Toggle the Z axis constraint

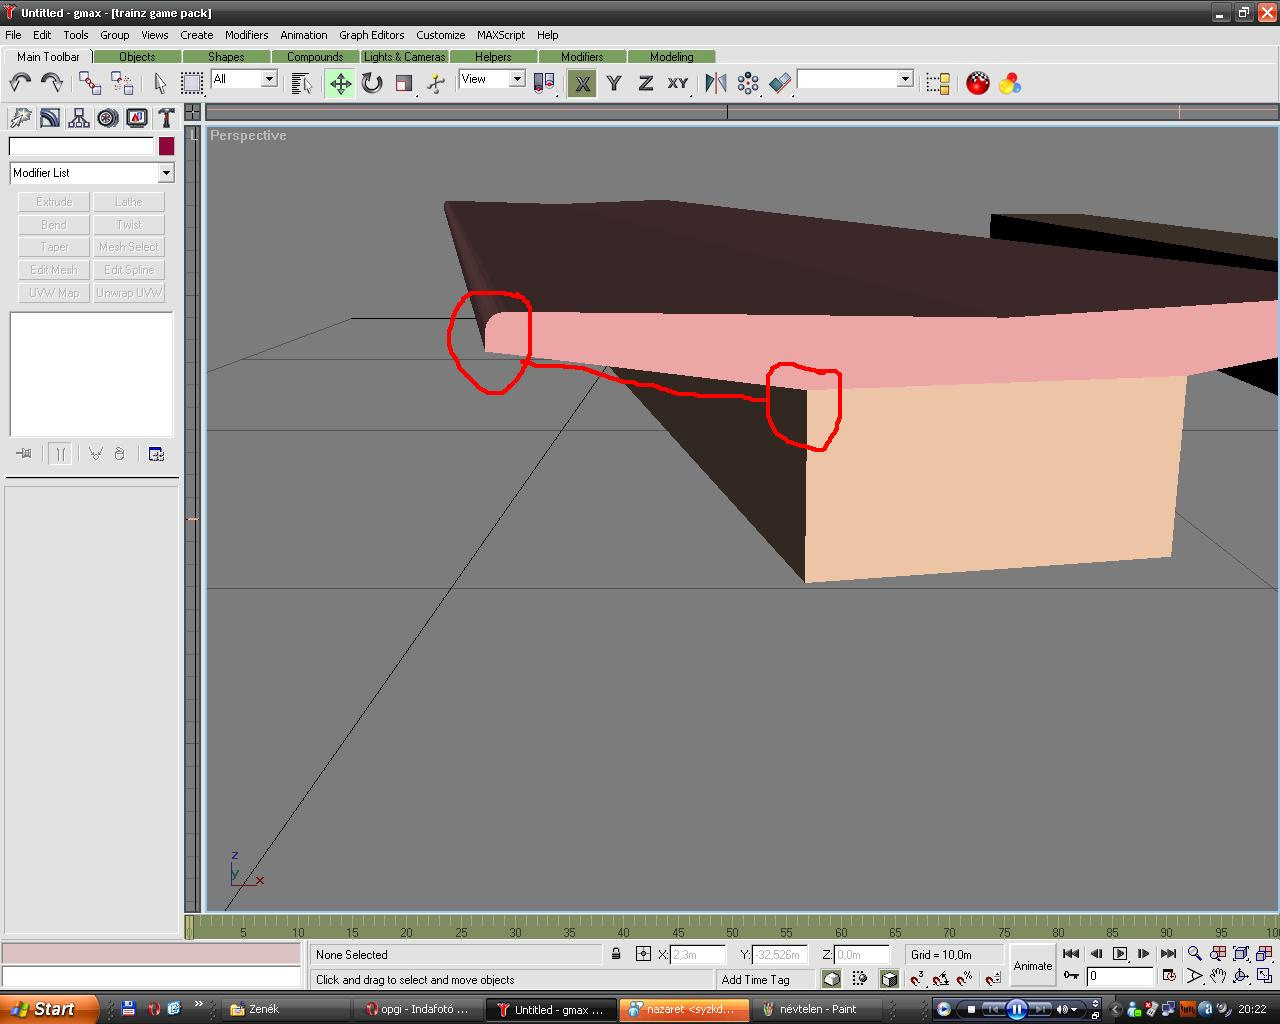(x=646, y=84)
